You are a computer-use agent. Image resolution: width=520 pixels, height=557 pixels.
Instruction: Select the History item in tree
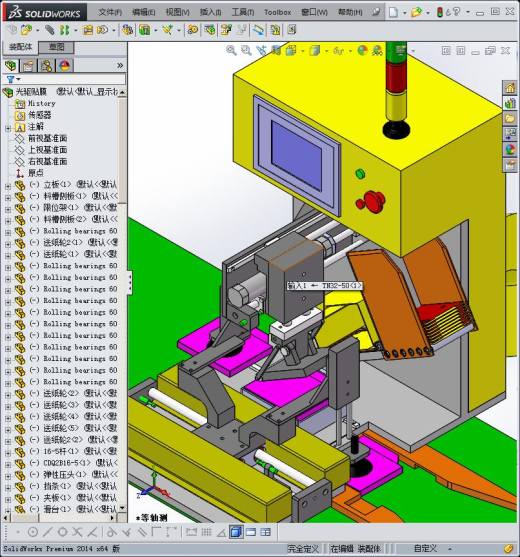pyautogui.click(x=42, y=103)
